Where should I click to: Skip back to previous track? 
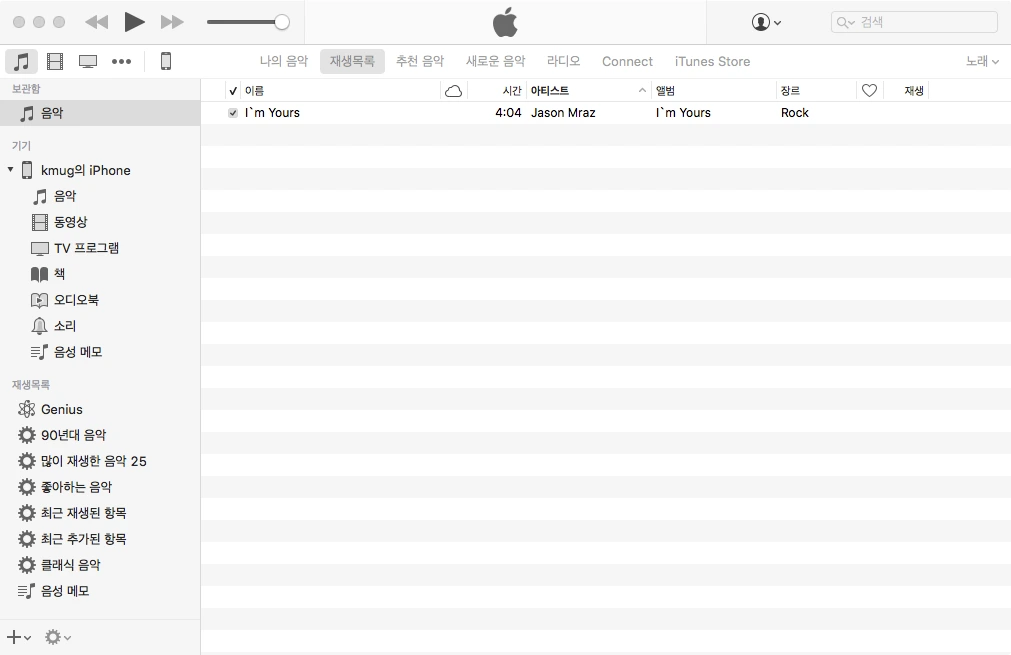pyautogui.click(x=97, y=22)
